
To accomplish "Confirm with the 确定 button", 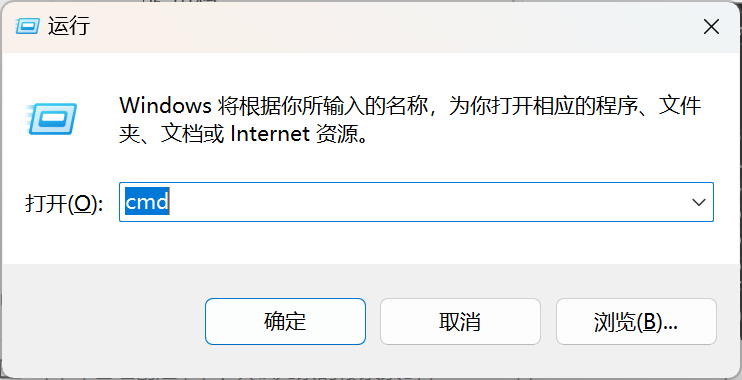I will (285, 321).
